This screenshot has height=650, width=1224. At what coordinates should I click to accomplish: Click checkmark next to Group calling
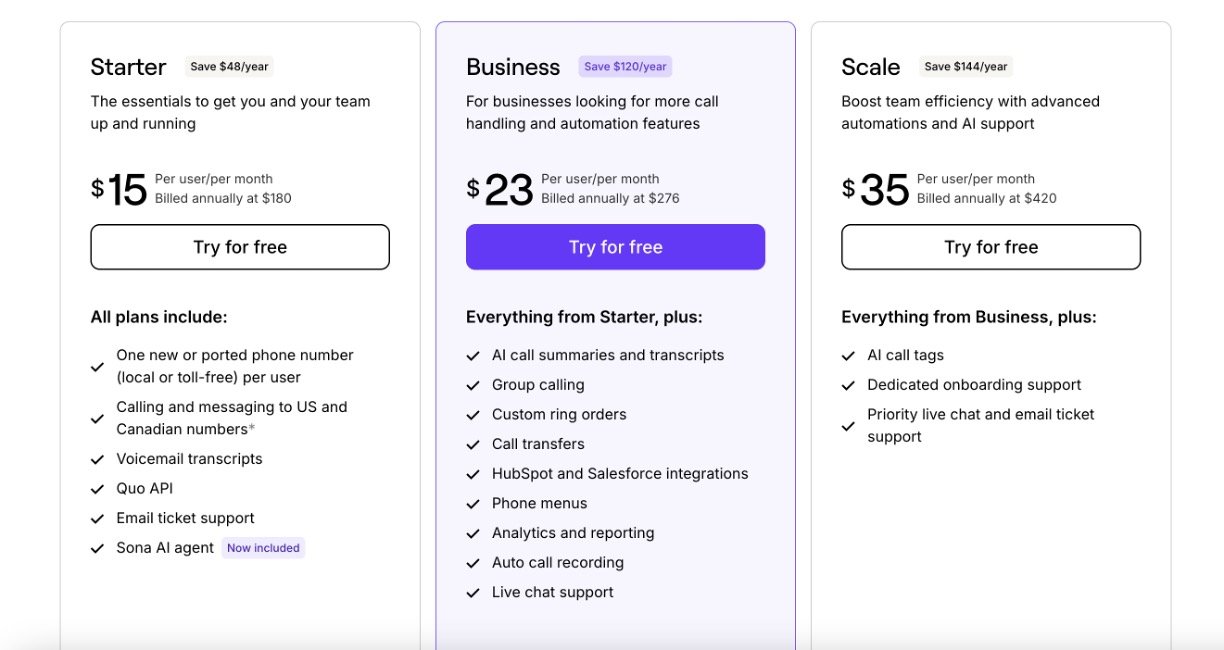coord(473,385)
